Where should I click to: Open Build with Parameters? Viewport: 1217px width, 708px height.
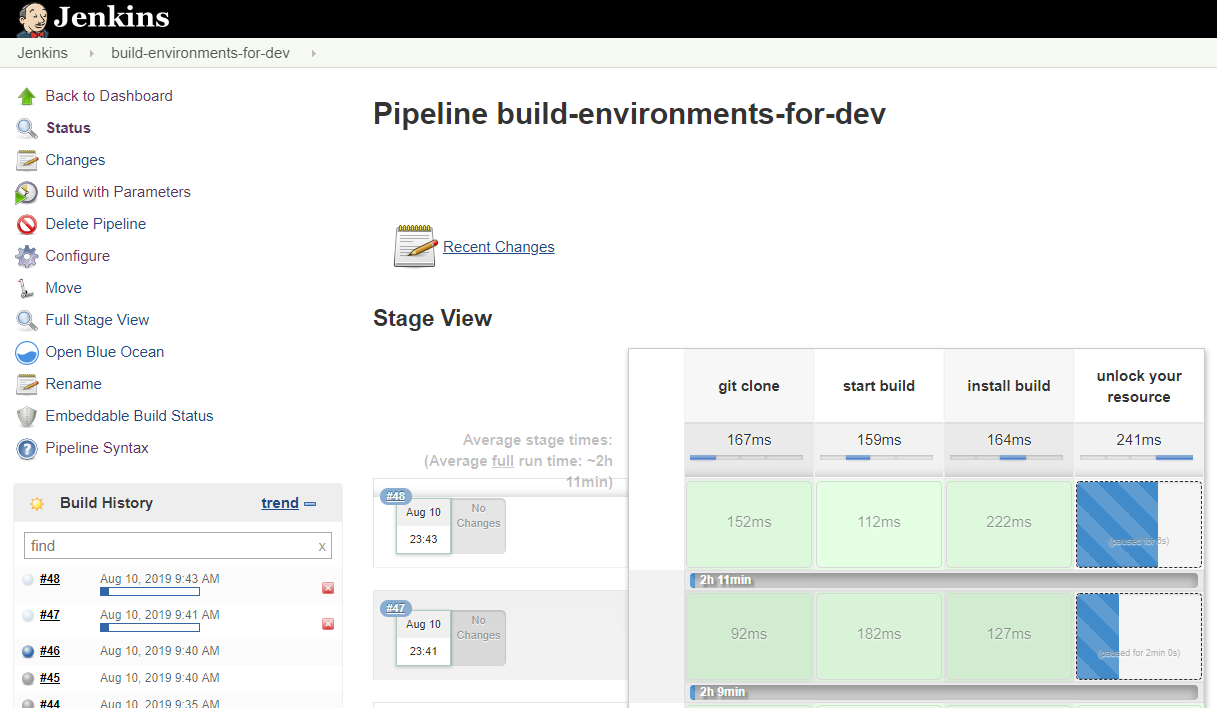coord(118,192)
